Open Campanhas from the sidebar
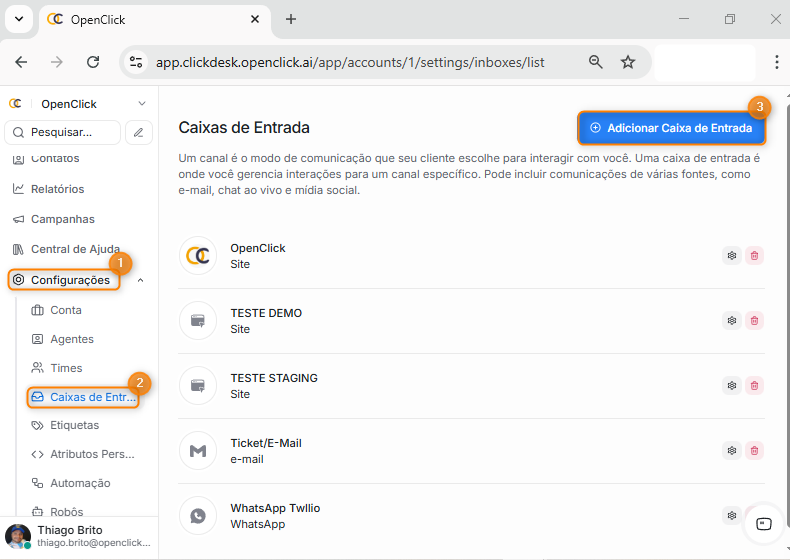 pyautogui.click(x=62, y=219)
